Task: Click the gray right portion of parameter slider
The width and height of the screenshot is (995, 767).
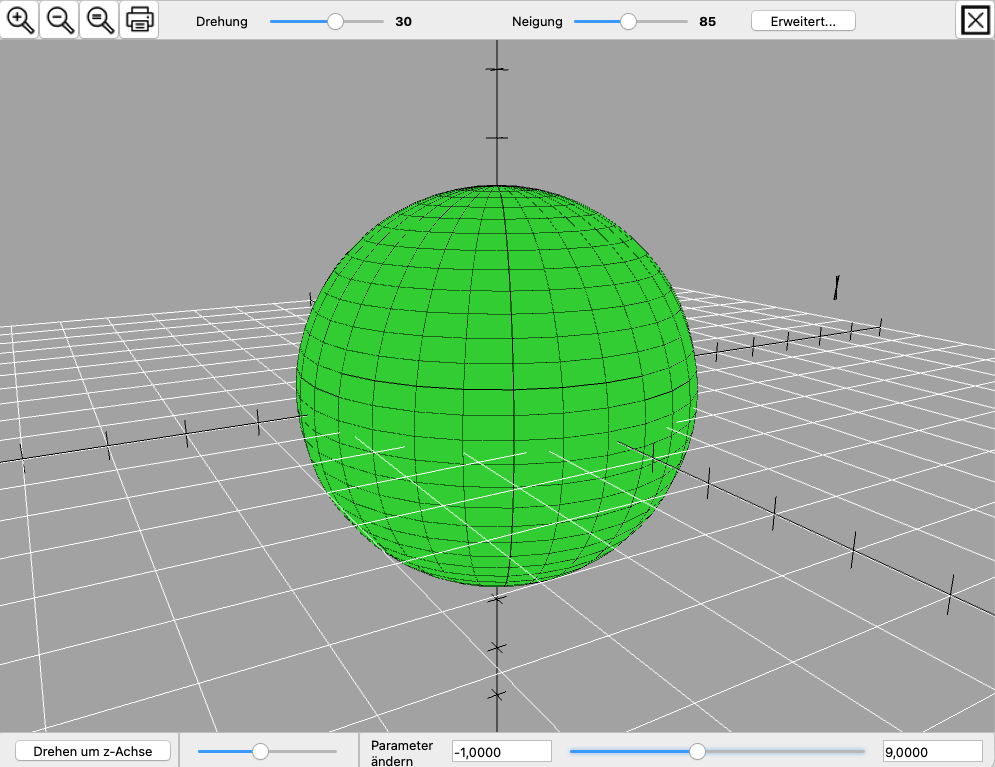Action: tap(800, 751)
